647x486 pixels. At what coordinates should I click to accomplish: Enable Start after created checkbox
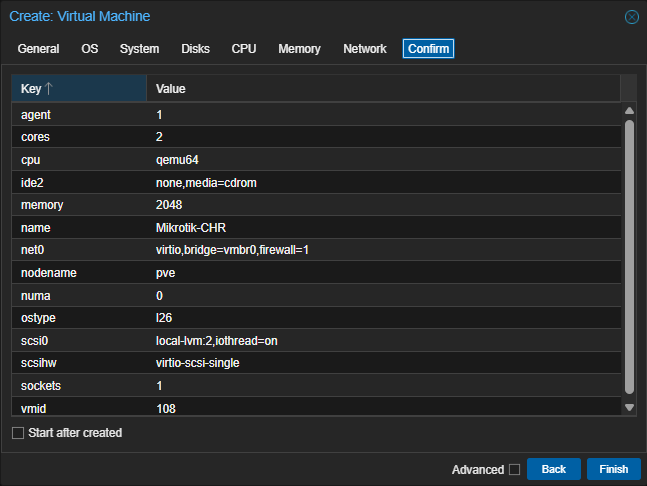point(18,433)
